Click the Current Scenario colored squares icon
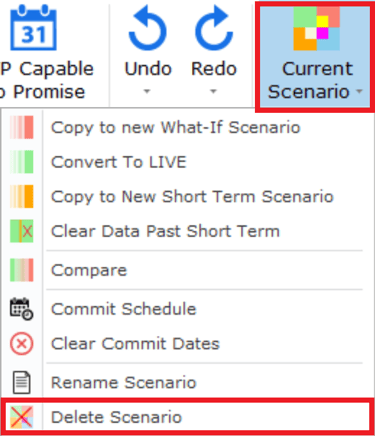Image resolution: width=375 pixels, height=436 pixels. point(316,29)
